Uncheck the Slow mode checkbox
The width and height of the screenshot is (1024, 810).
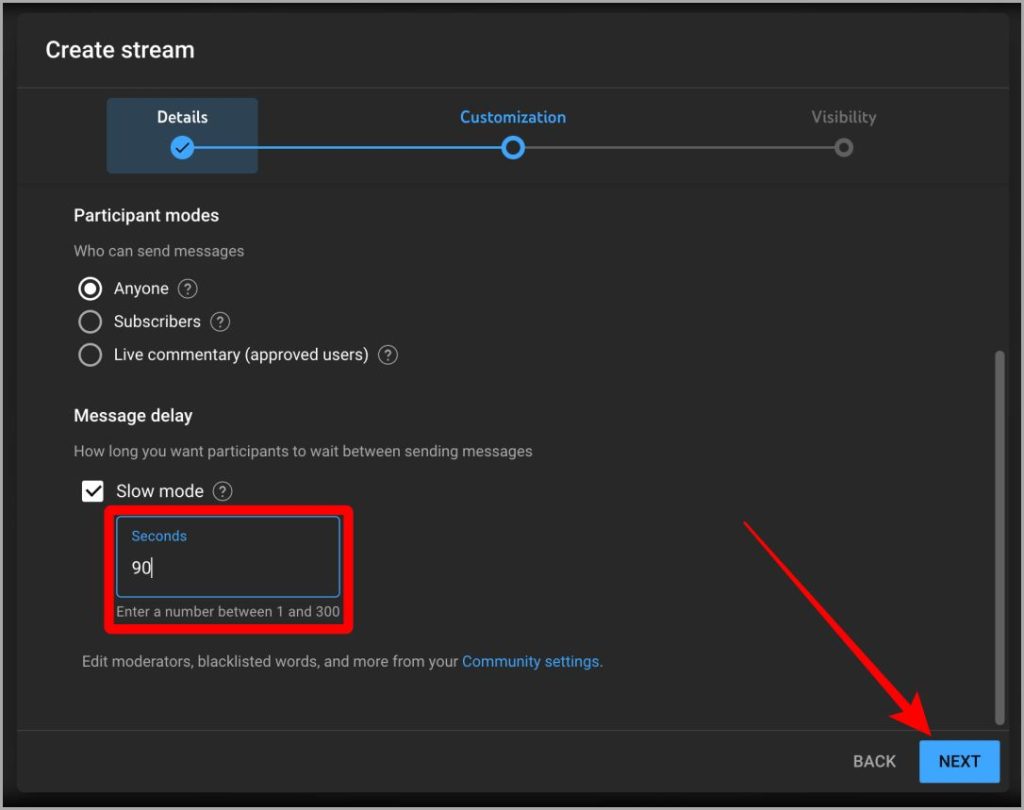93,491
